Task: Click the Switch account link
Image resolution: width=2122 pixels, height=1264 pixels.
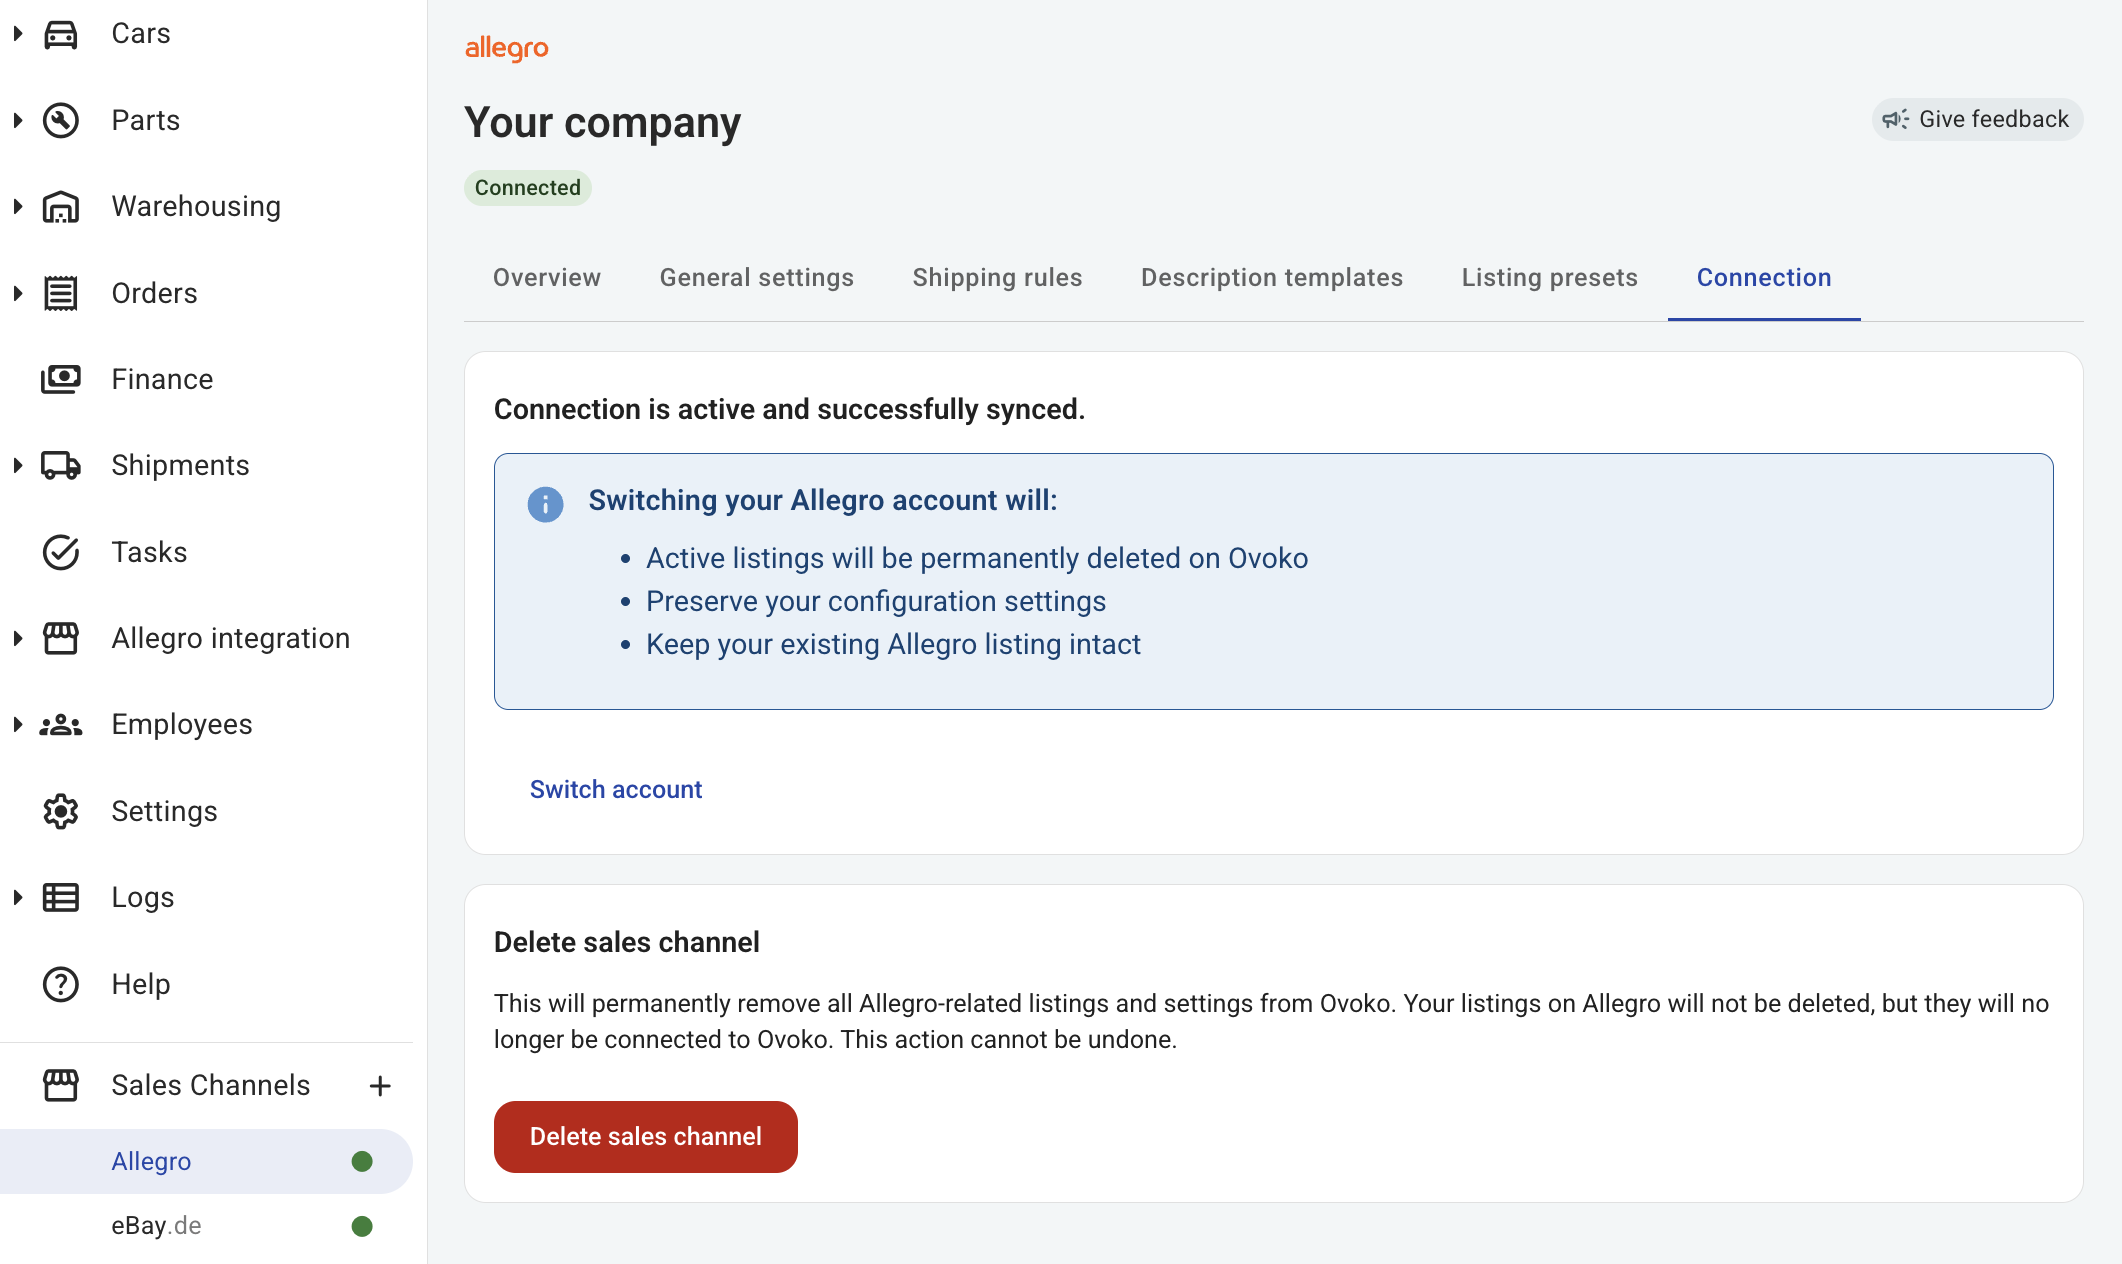Action: pyautogui.click(x=616, y=790)
